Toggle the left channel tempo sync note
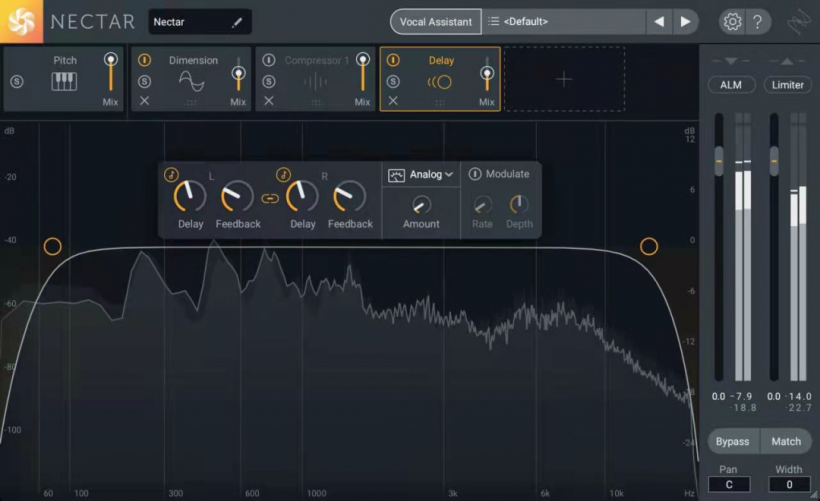This screenshot has height=501, width=820. (x=171, y=174)
